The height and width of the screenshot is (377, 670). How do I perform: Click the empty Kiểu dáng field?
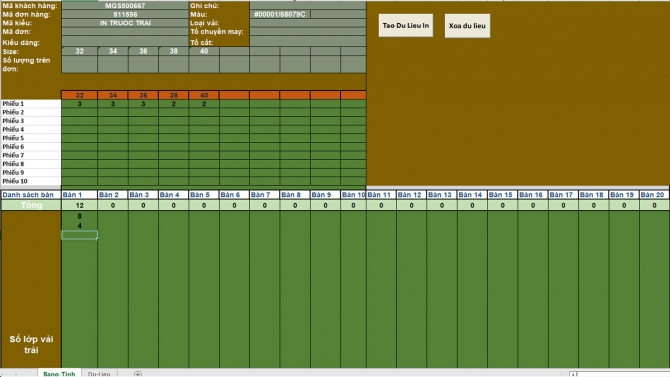click(125, 42)
